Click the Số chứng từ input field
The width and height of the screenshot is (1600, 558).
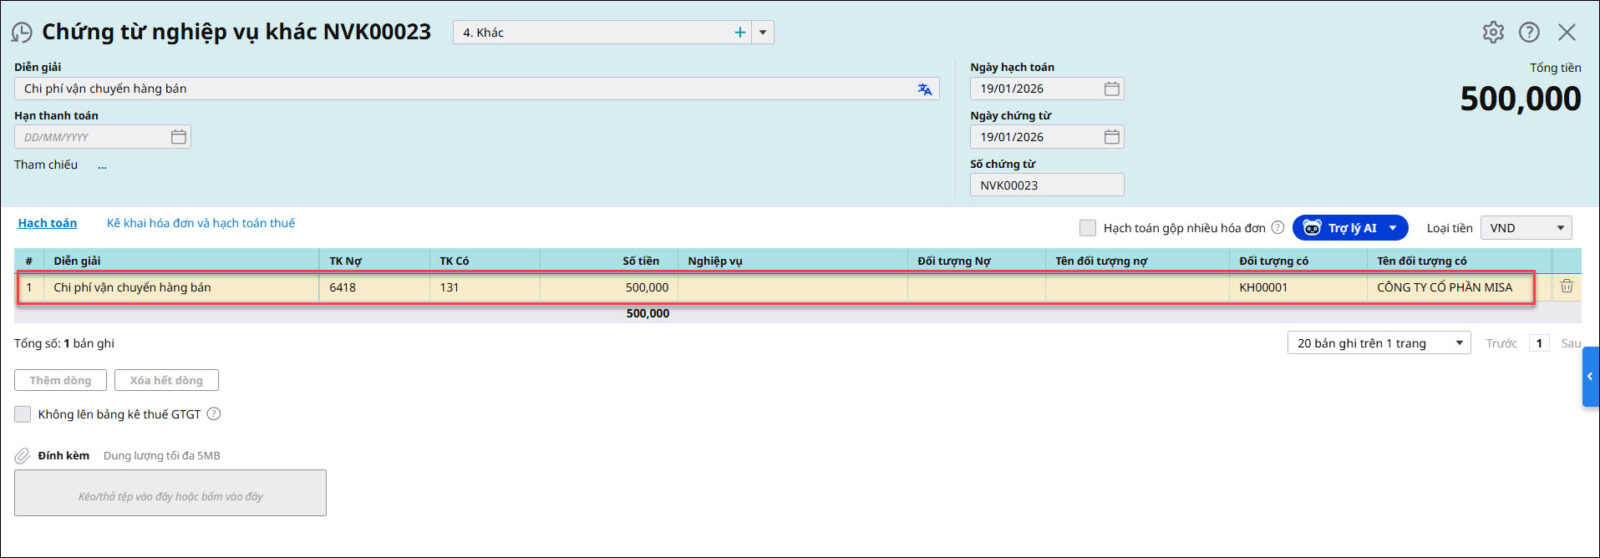click(1046, 185)
